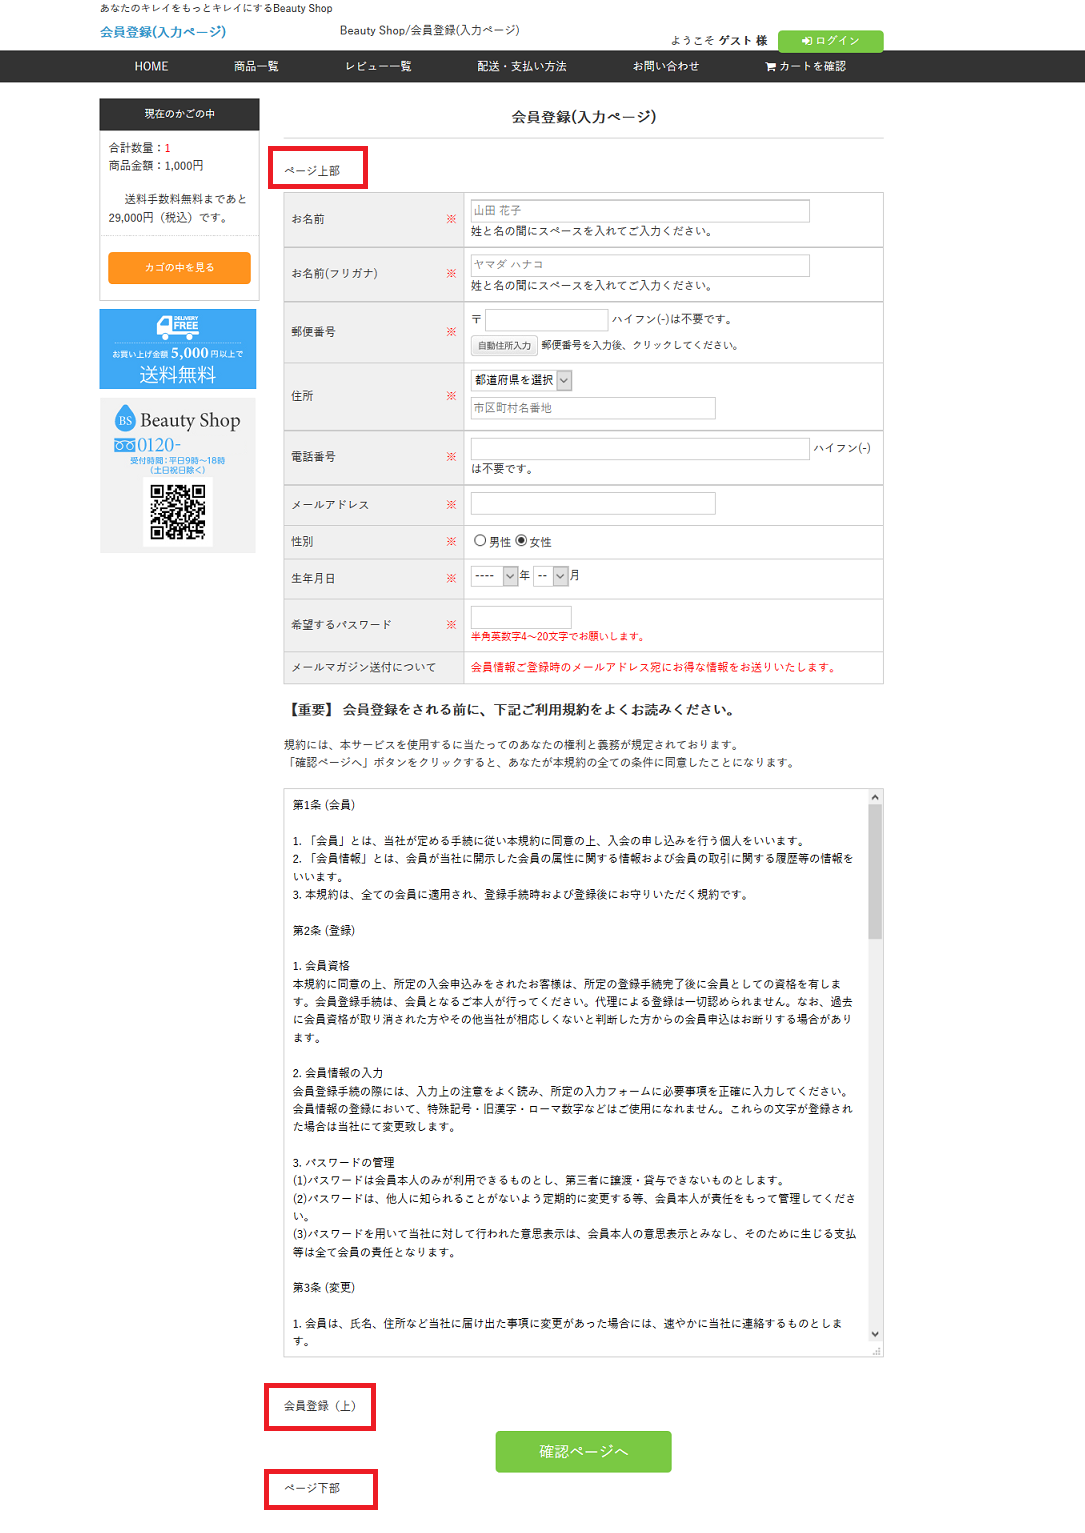Go to HOME in navigation bar

(x=151, y=67)
